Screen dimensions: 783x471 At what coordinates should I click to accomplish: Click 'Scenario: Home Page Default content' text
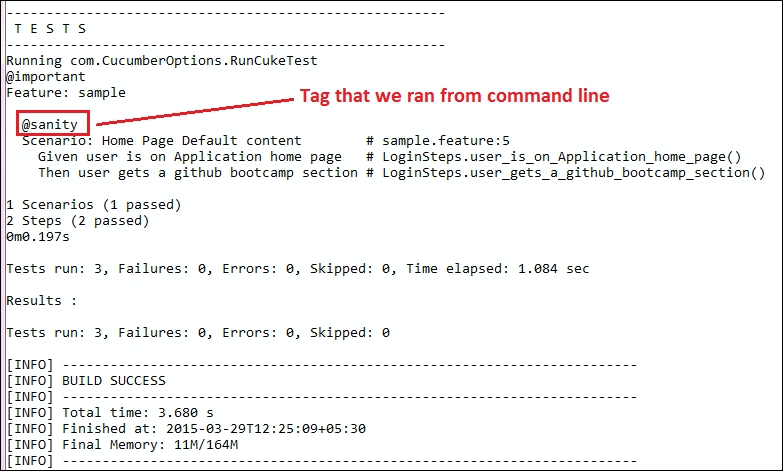click(162, 141)
